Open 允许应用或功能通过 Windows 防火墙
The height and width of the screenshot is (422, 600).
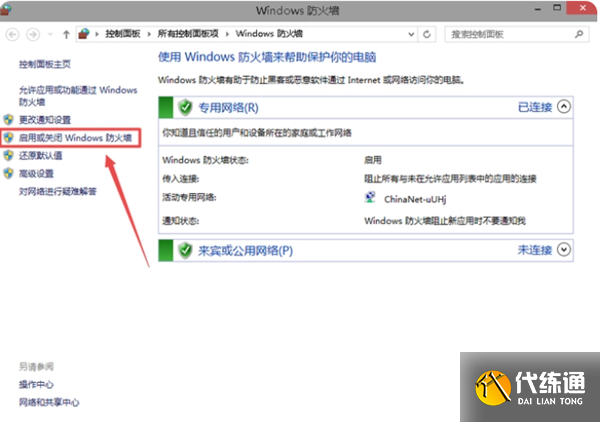pos(77,95)
